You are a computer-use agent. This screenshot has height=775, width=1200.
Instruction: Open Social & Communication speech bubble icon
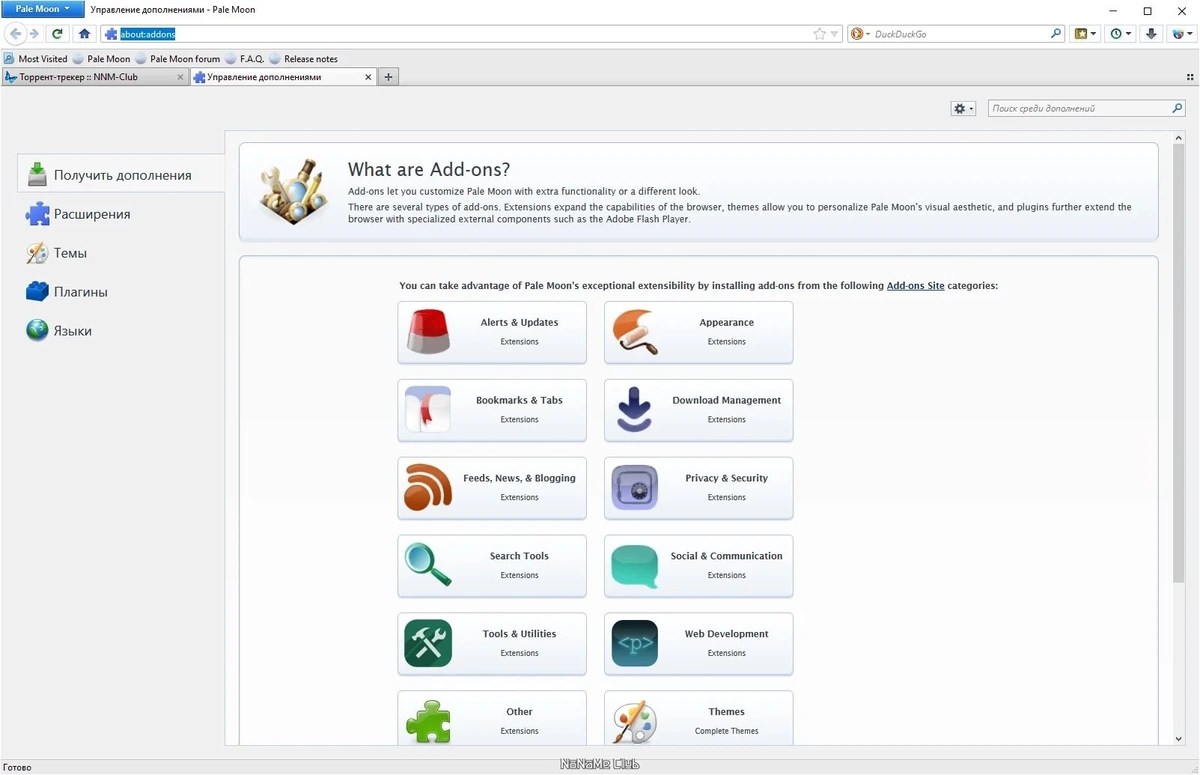click(635, 566)
